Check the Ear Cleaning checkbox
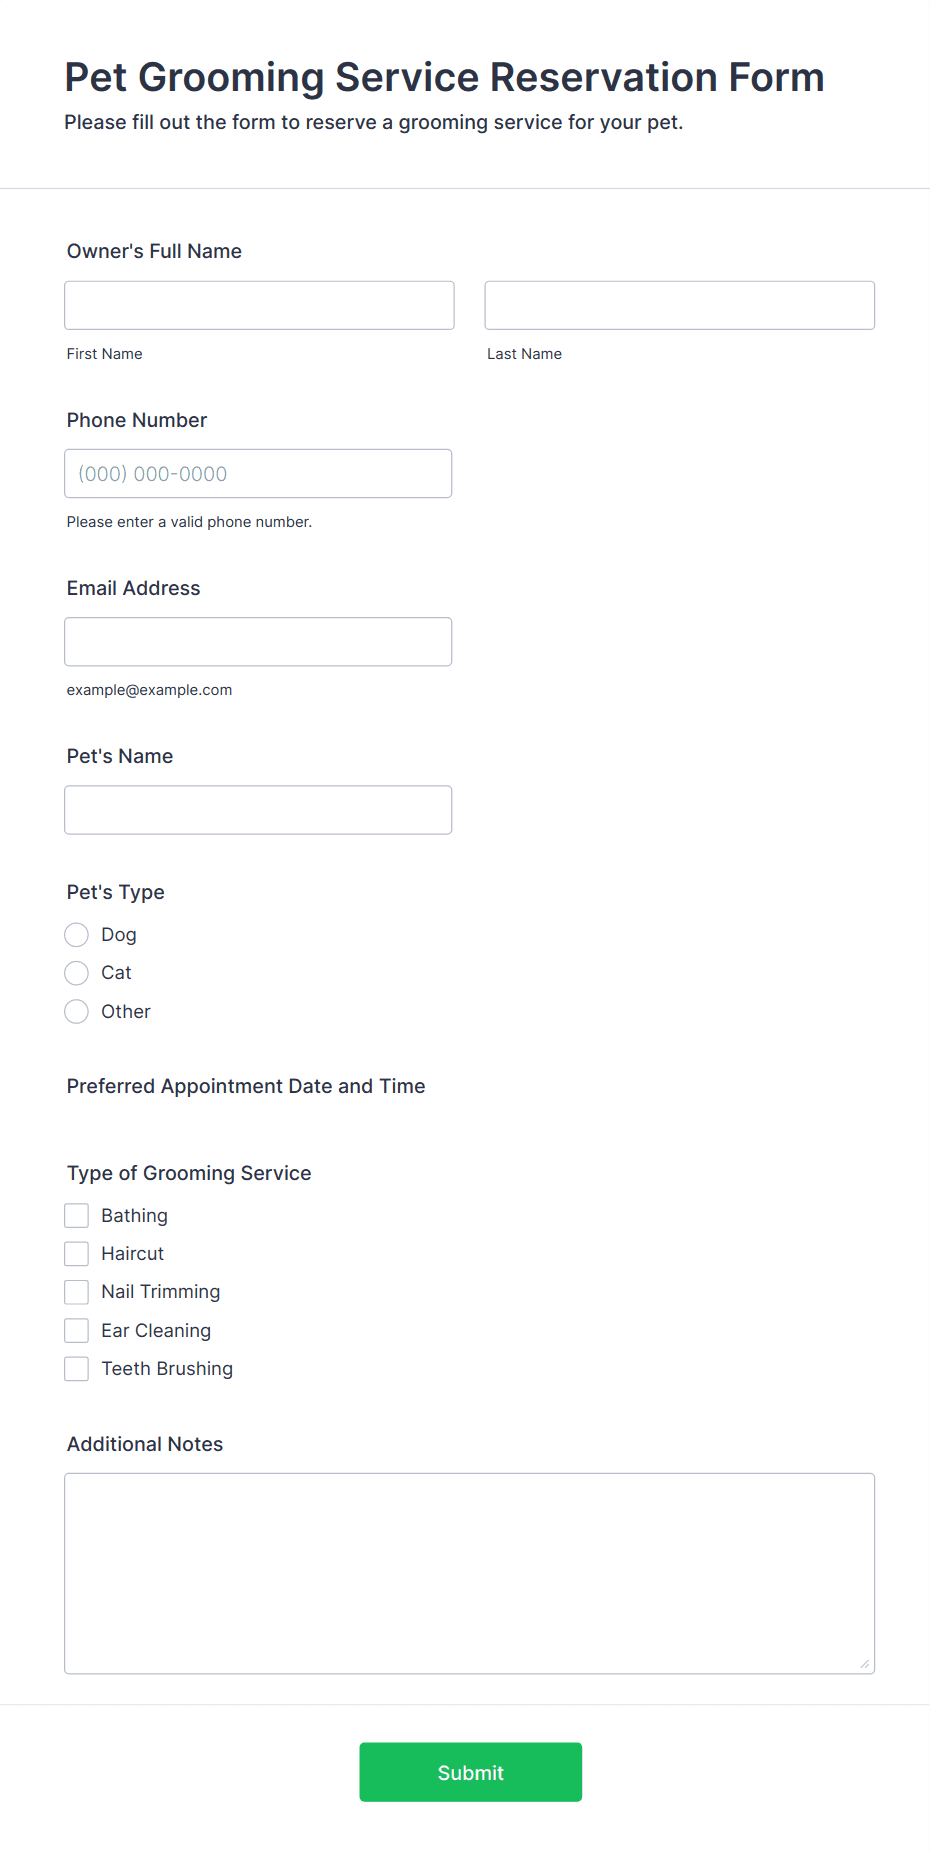Image resolution: width=930 pixels, height=1851 pixels. [x=76, y=1330]
